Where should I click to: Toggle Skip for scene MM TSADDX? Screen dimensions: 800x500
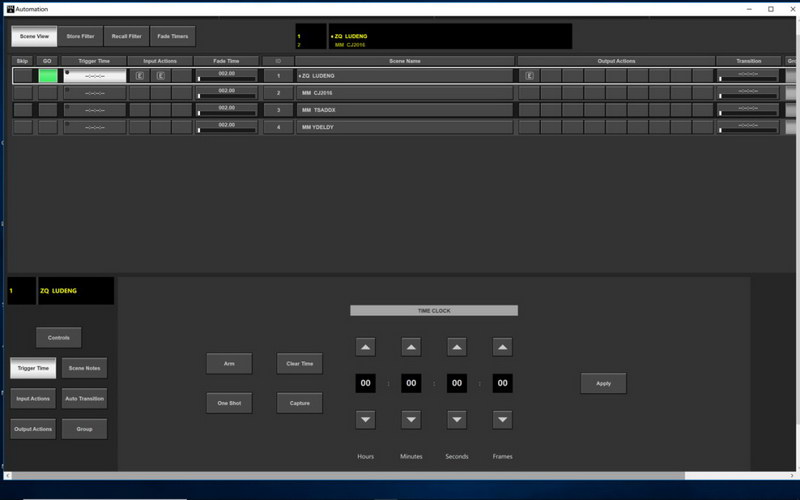pos(22,110)
